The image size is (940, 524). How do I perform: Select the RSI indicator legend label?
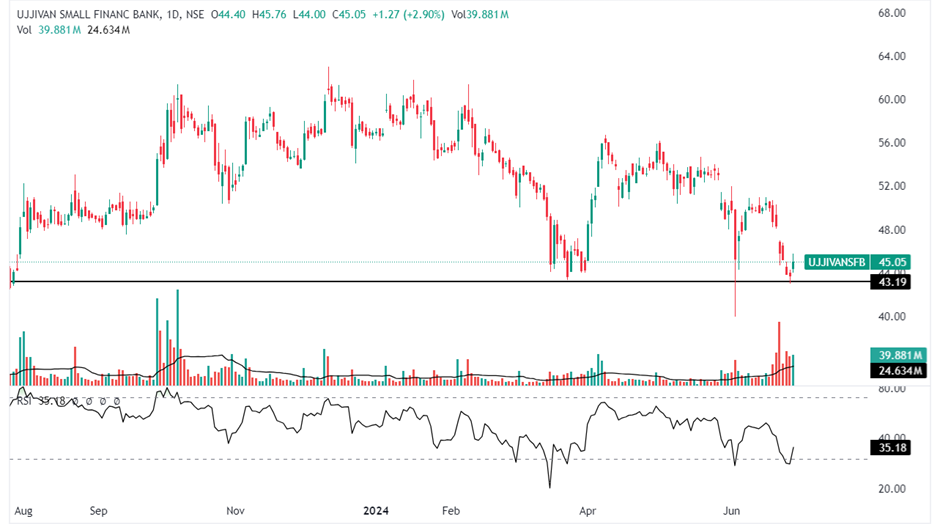point(21,401)
